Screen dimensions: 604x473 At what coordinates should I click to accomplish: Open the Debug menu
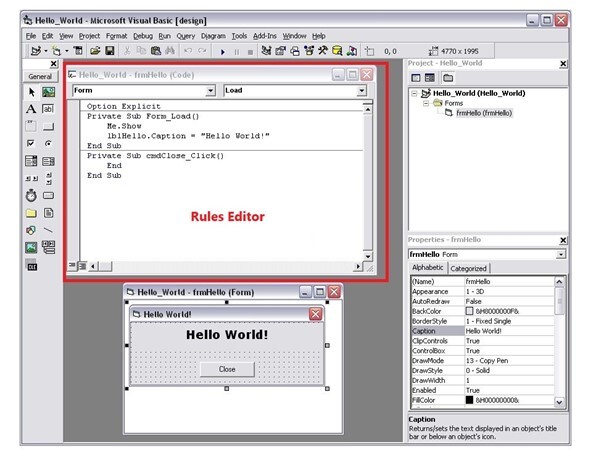tap(143, 35)
